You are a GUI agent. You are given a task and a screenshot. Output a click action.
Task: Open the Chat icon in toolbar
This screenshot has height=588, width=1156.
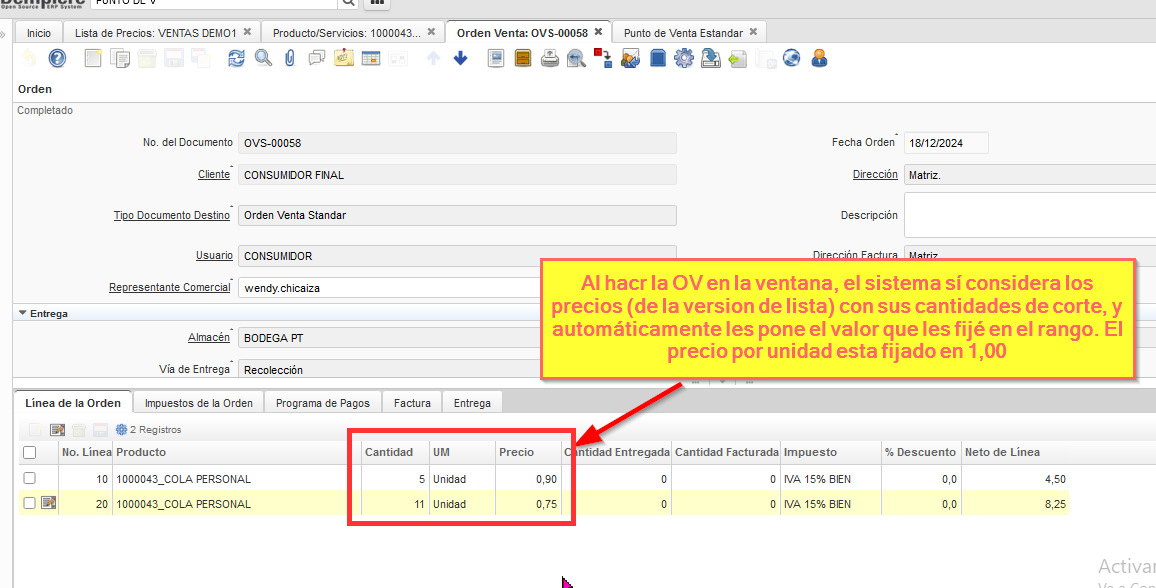click(x=317, y=59)
